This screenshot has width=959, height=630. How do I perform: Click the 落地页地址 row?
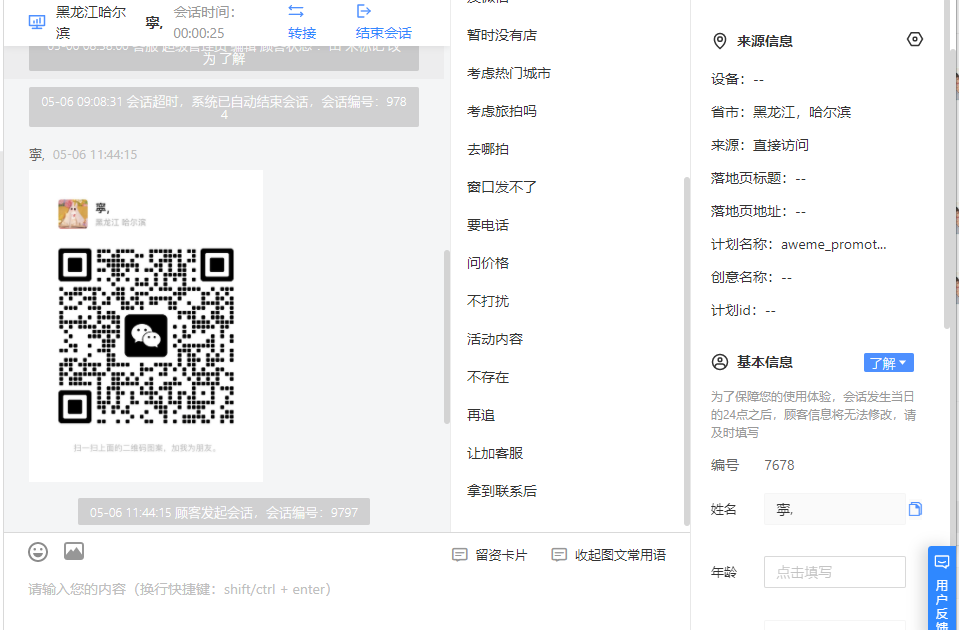pos(758,212)
